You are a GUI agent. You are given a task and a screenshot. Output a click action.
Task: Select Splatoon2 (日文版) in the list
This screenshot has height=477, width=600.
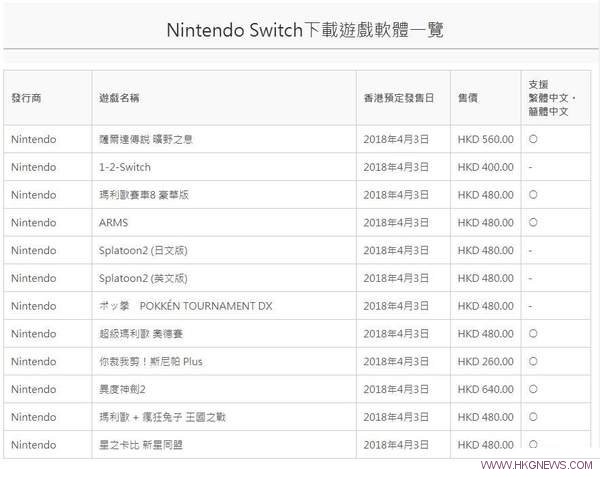coord(137,250)
